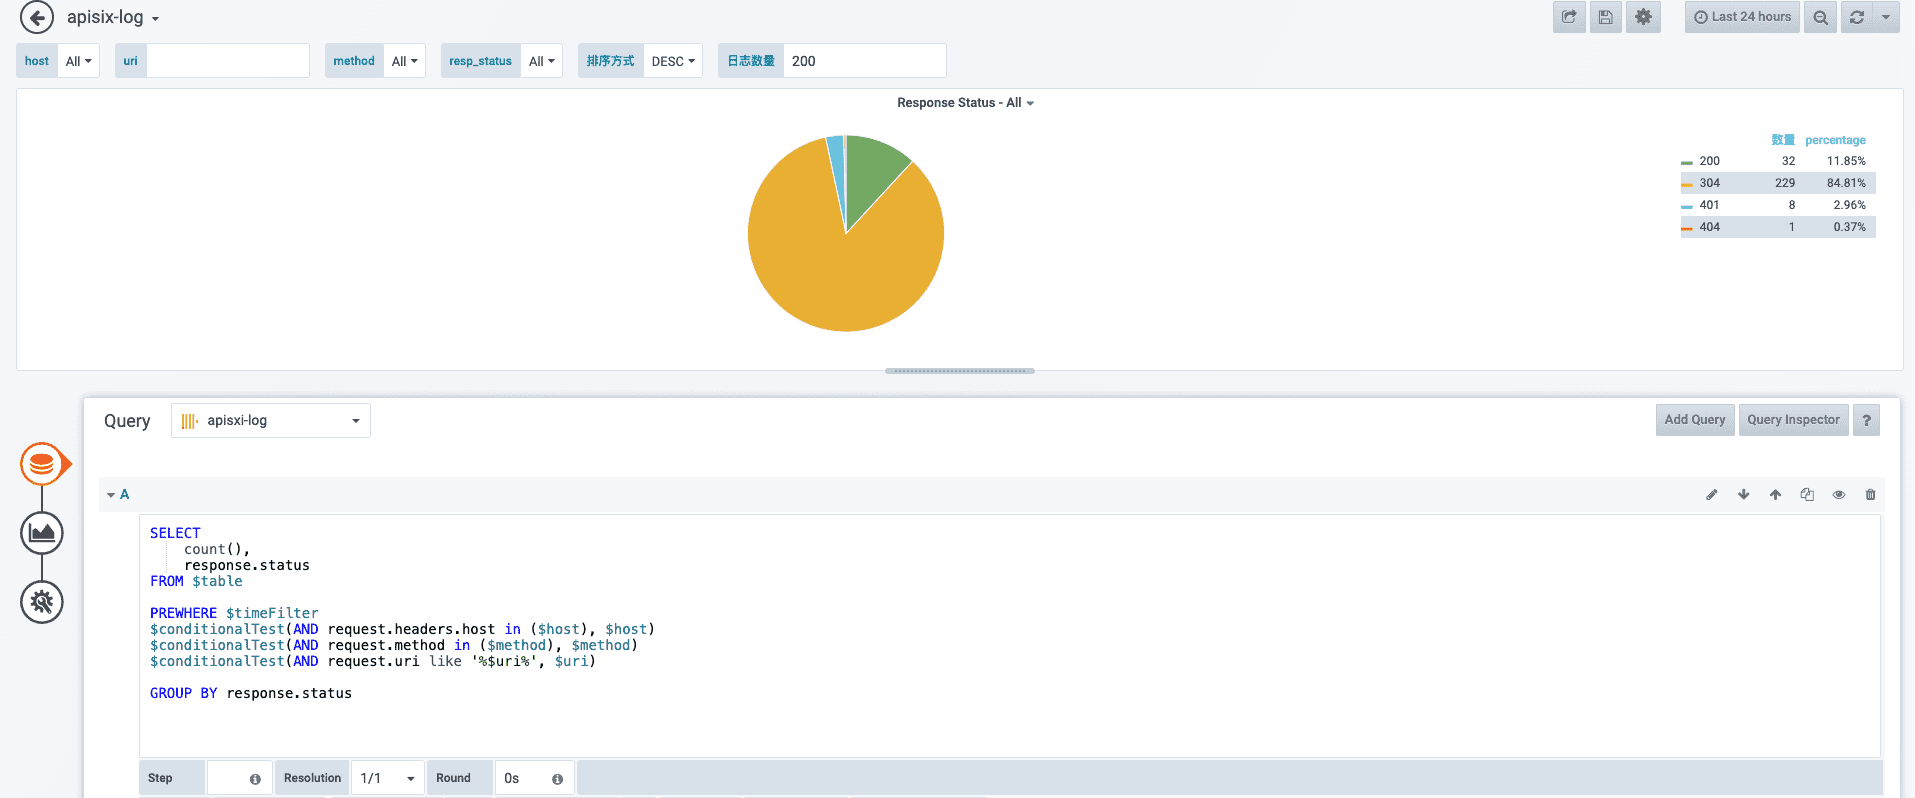The image size is (1915, 798).
Task: Open the apisxi-log data source dropdown
Action: [271, 421]
